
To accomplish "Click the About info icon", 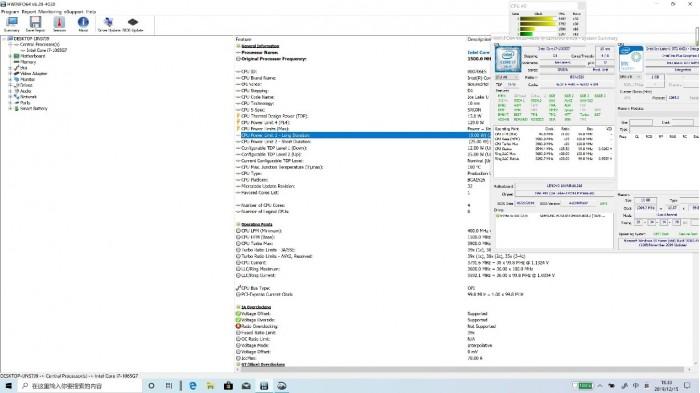I will coord(83,24).
